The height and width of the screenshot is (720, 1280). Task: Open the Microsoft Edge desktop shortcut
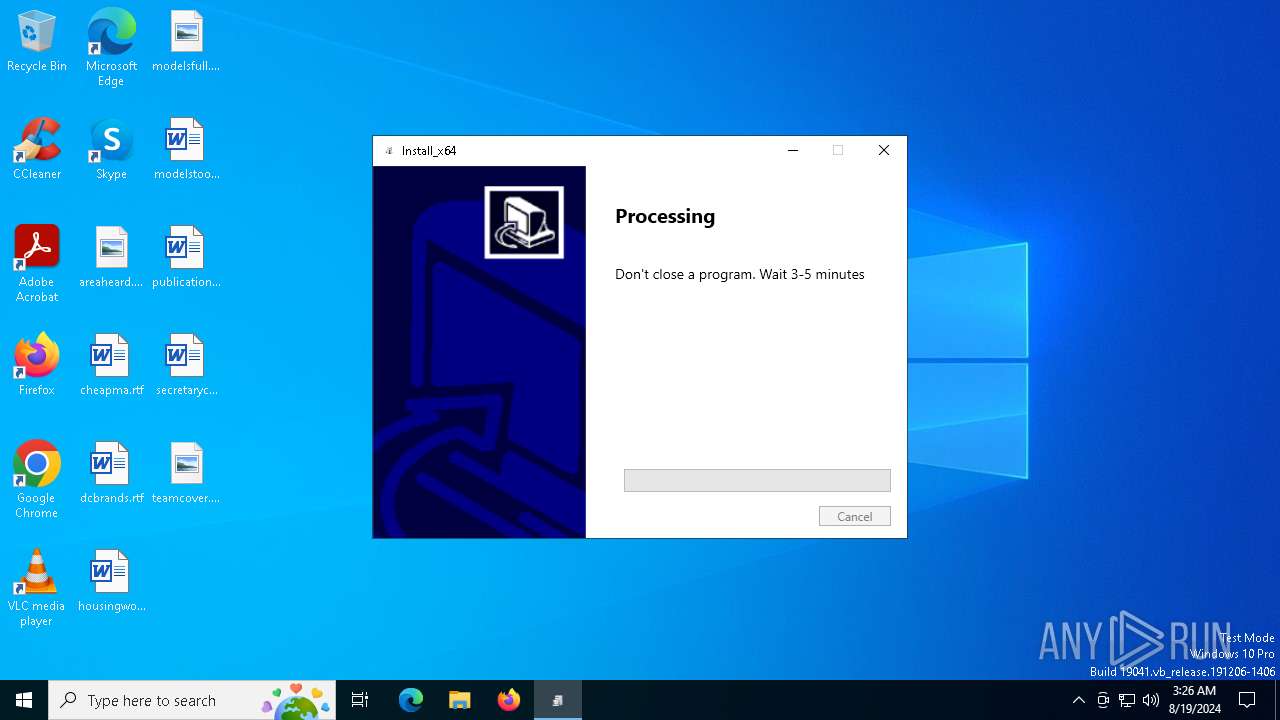coord(111,47)
